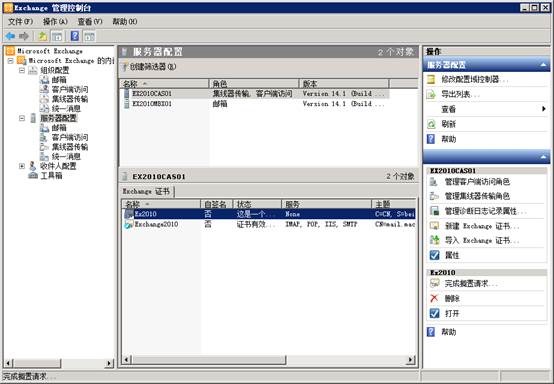Click the console tree scroll-left arrow
This screenshot has width=554, height=384.
[x=8, y=363]
